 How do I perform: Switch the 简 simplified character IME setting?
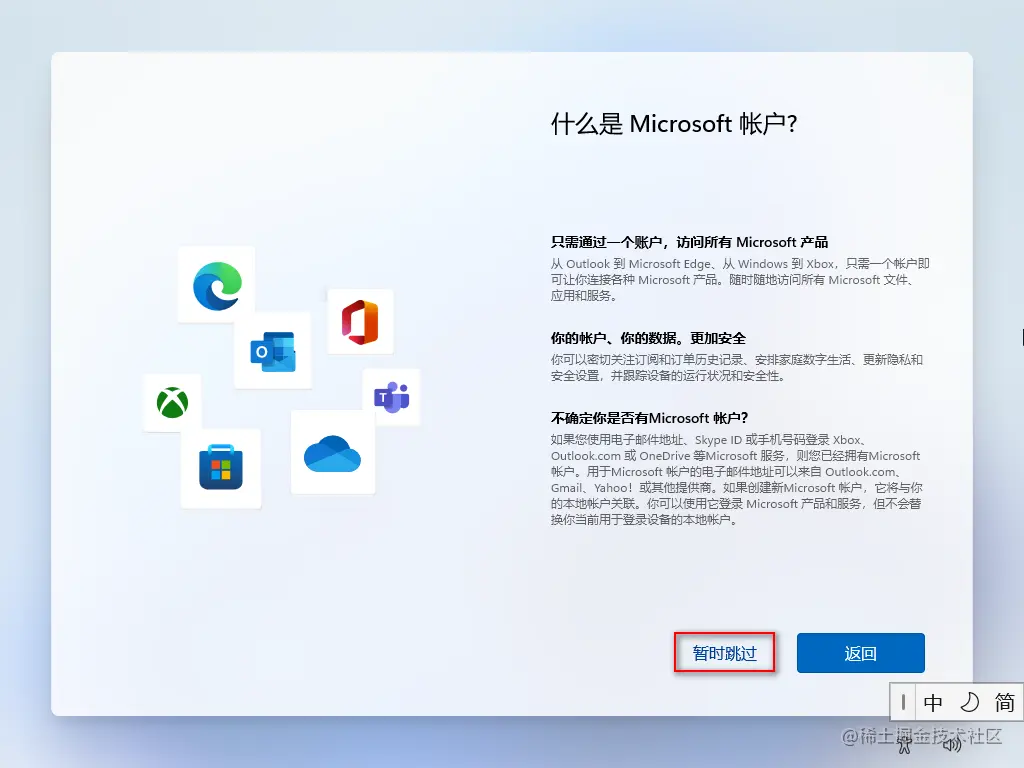(1004, 703)
